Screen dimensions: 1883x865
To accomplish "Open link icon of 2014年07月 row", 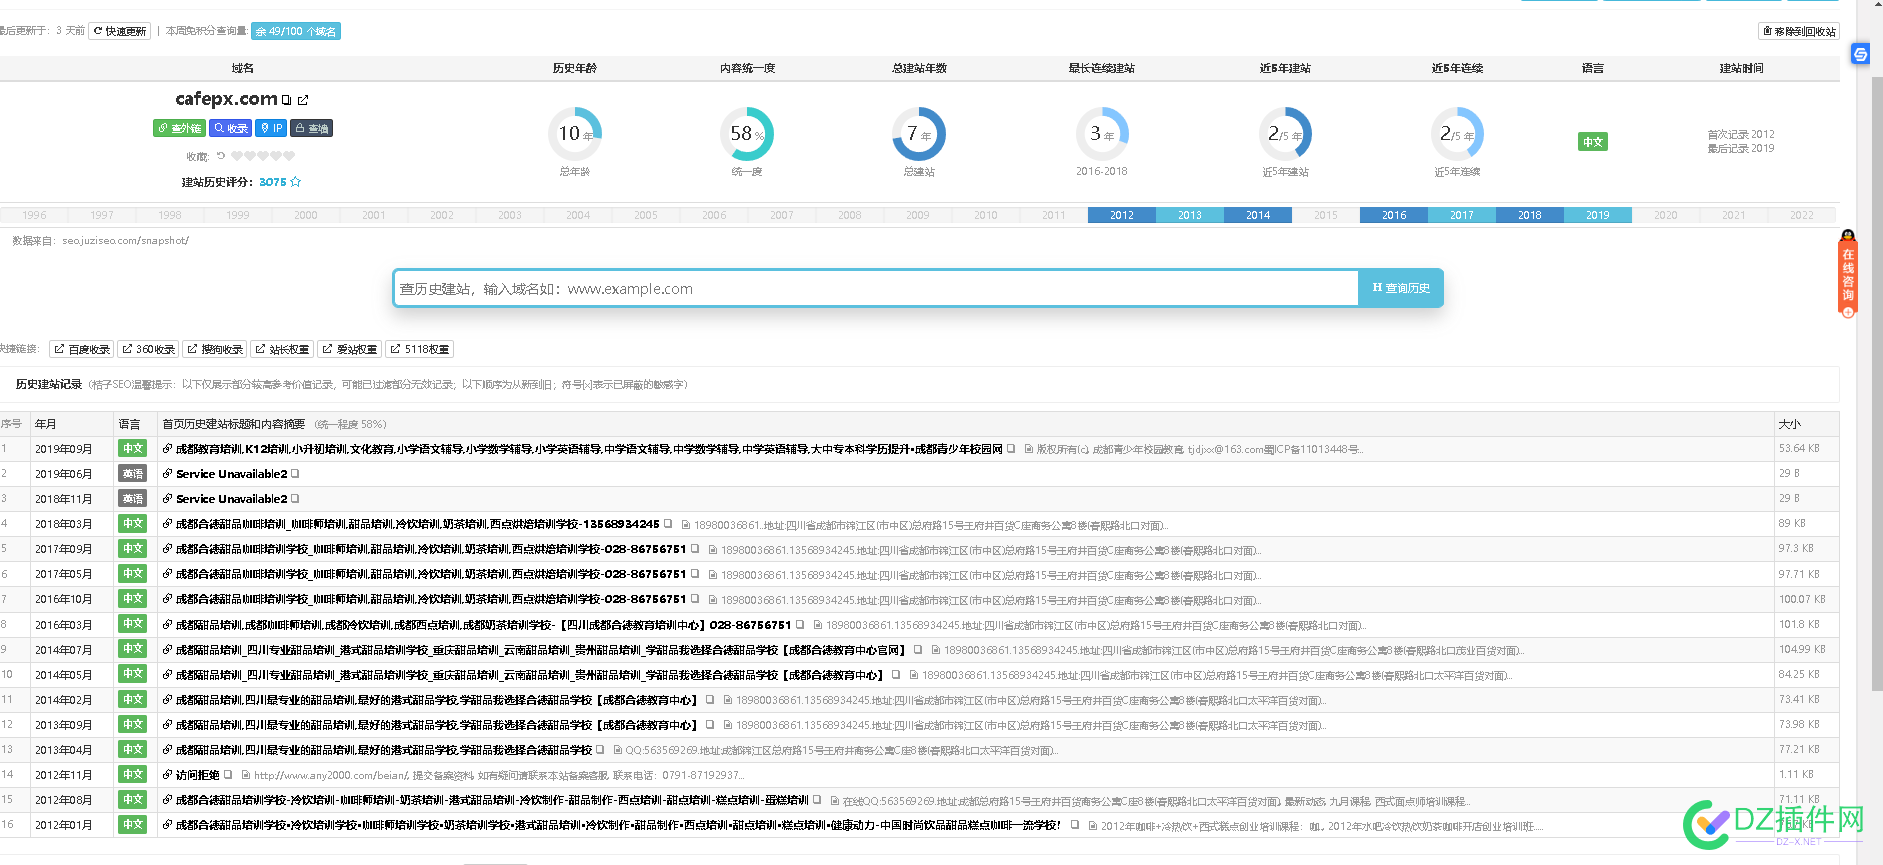I will tap(168, 650).
